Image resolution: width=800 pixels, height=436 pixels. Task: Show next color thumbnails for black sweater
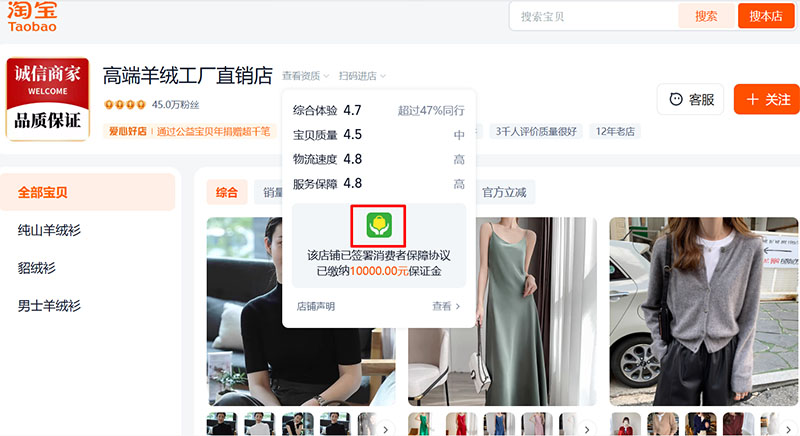(x=386, y=428)
